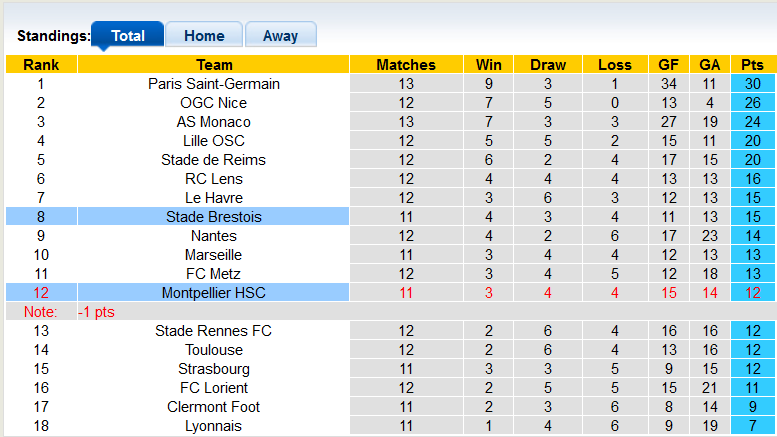This screenshot has width=777, height=437.
Task: Click the Pts column header
Action: (x=752, y=65)
